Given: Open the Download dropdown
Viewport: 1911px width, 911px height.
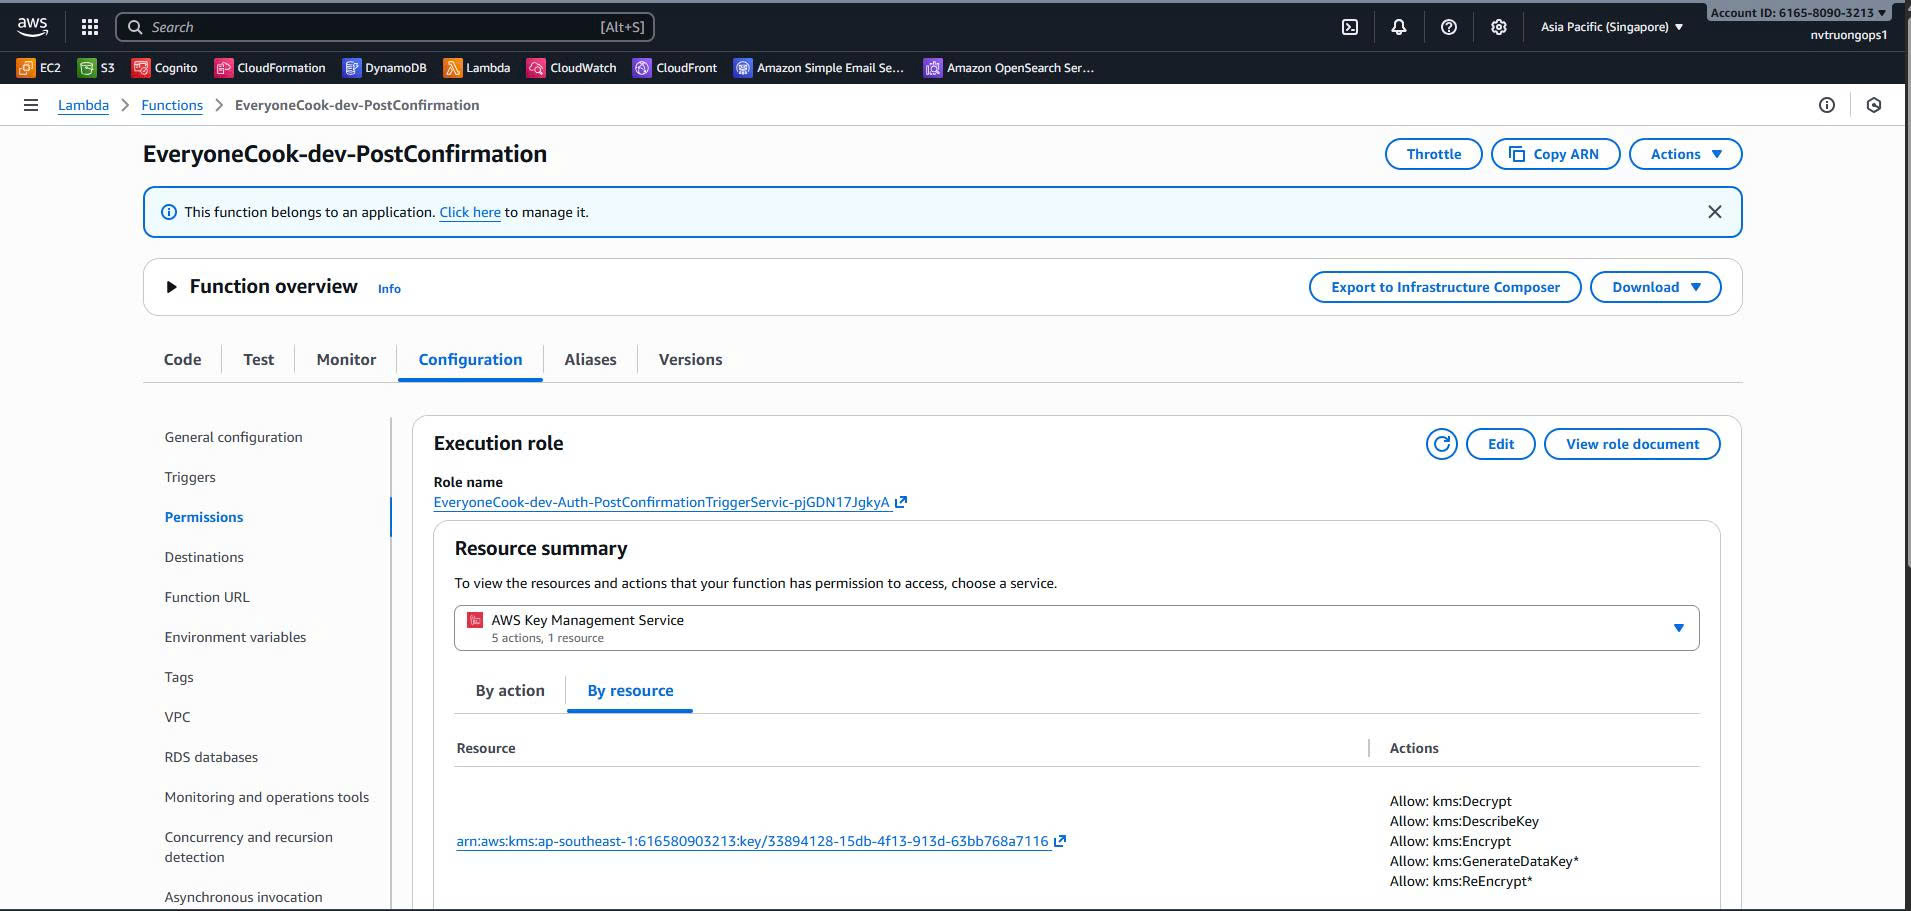Looking at the screenshot, I should pos(1656,287).
